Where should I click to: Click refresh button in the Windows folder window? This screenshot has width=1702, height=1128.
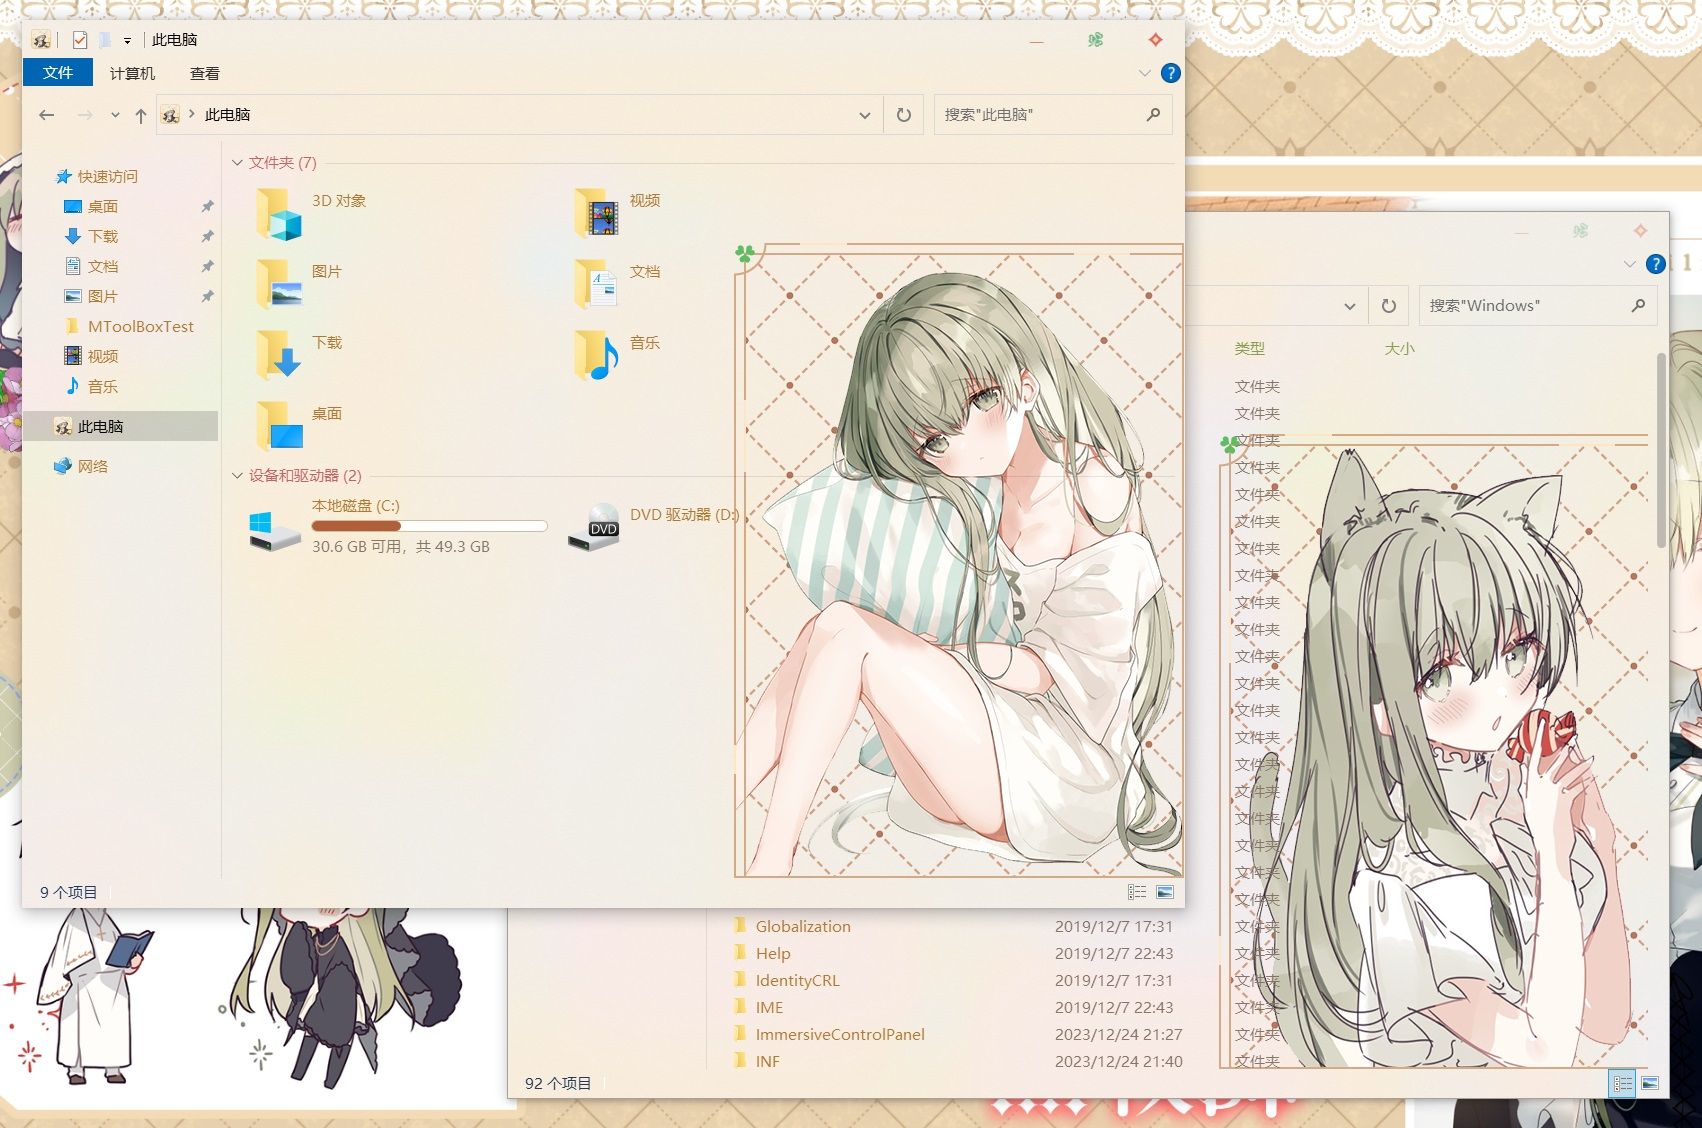[1389, 306]
